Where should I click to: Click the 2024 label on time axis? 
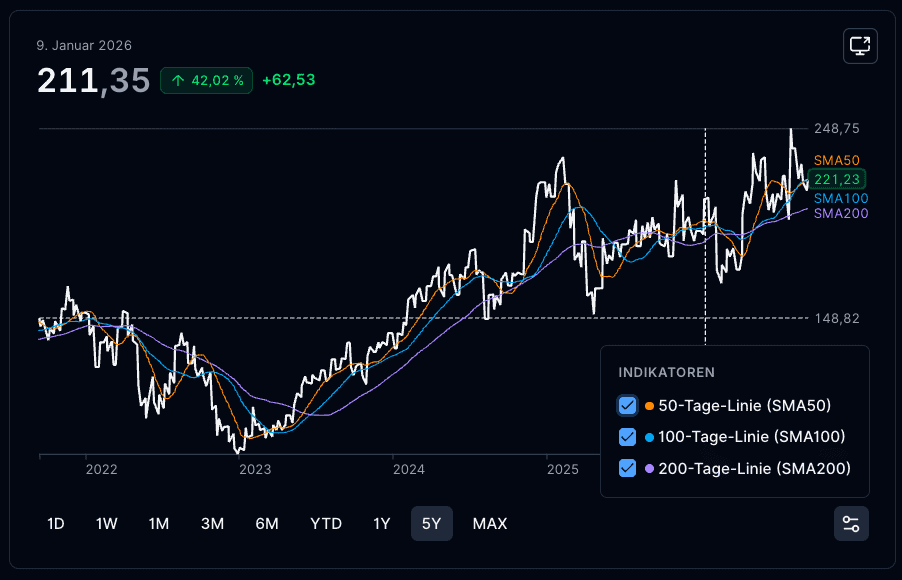[408, 470]
